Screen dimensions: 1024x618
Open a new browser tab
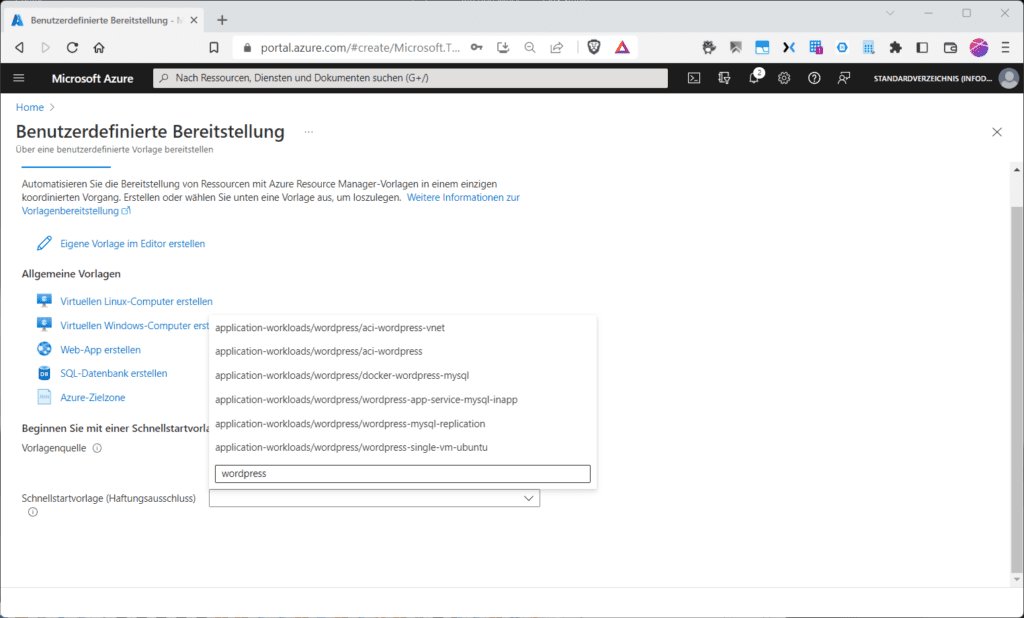click(222, 20)
